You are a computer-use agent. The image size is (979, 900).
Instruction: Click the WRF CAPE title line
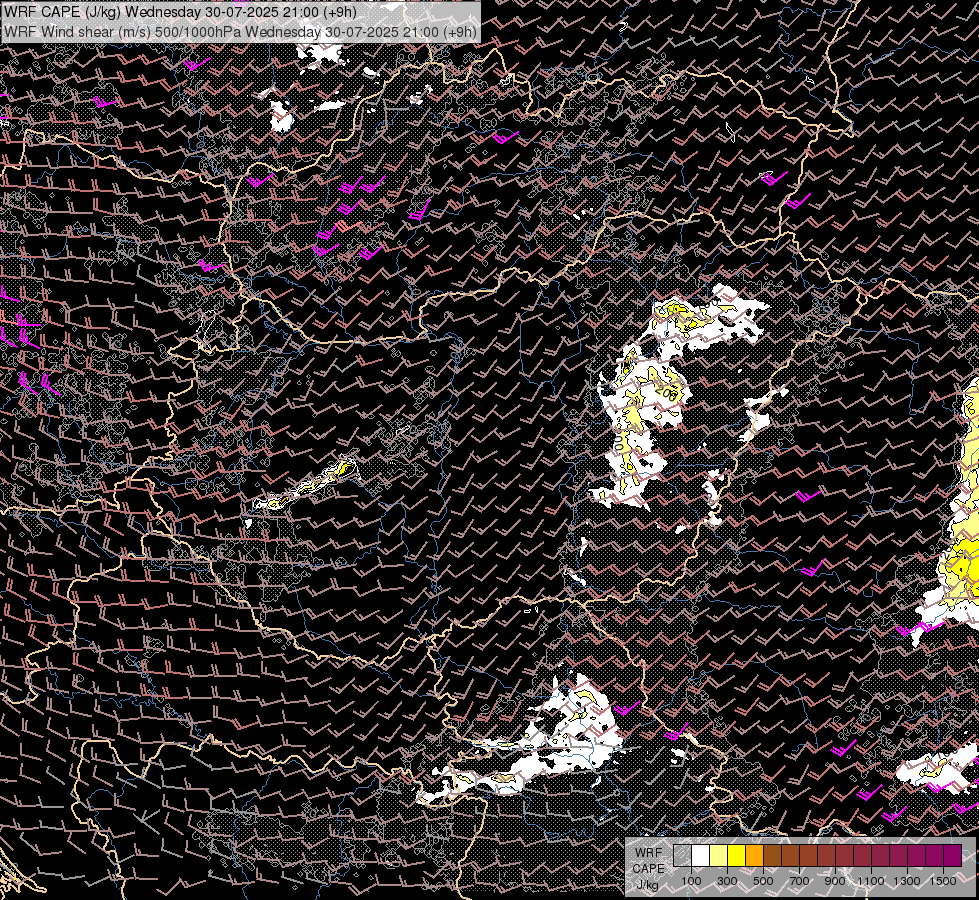tap(180, 12)
